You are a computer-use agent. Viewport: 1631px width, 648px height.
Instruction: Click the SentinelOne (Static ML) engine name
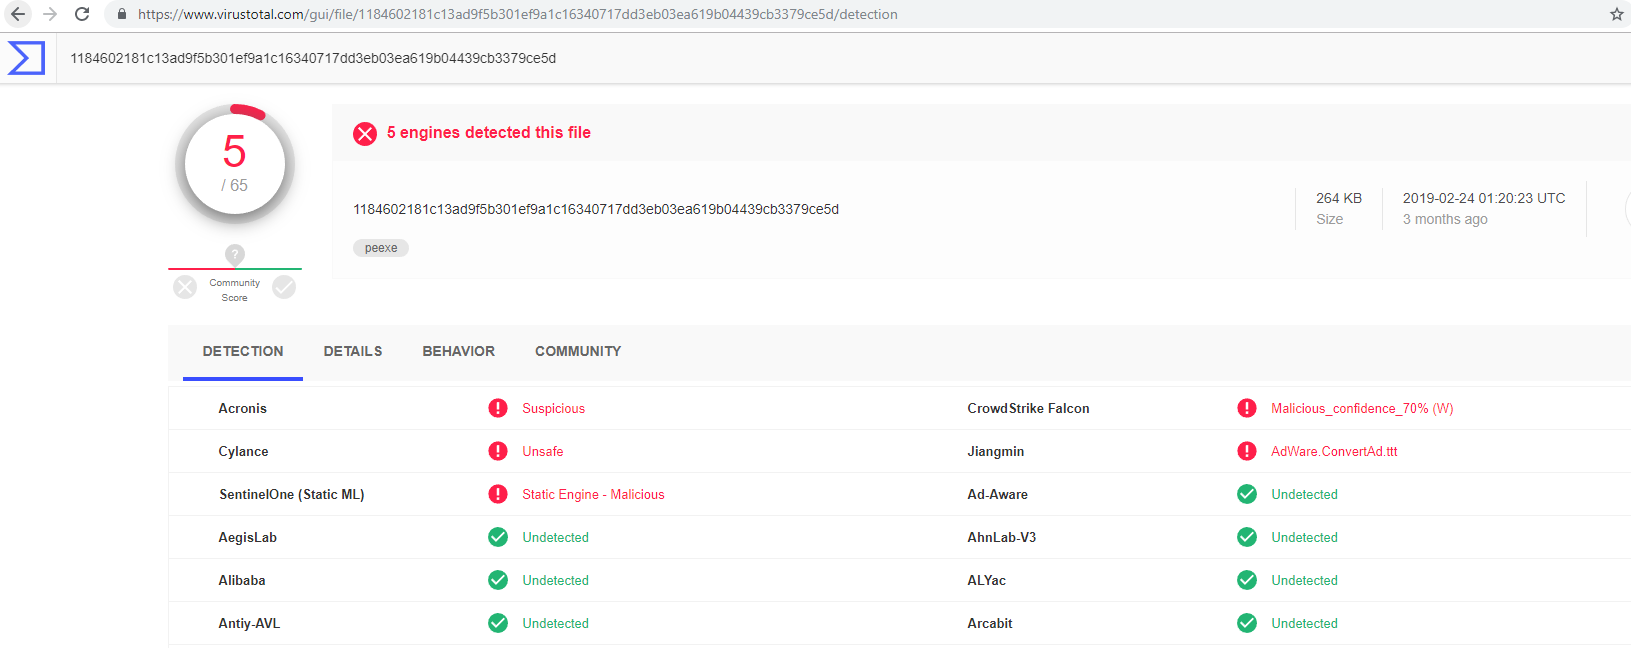pyautogui.click(x=292, y=494)
